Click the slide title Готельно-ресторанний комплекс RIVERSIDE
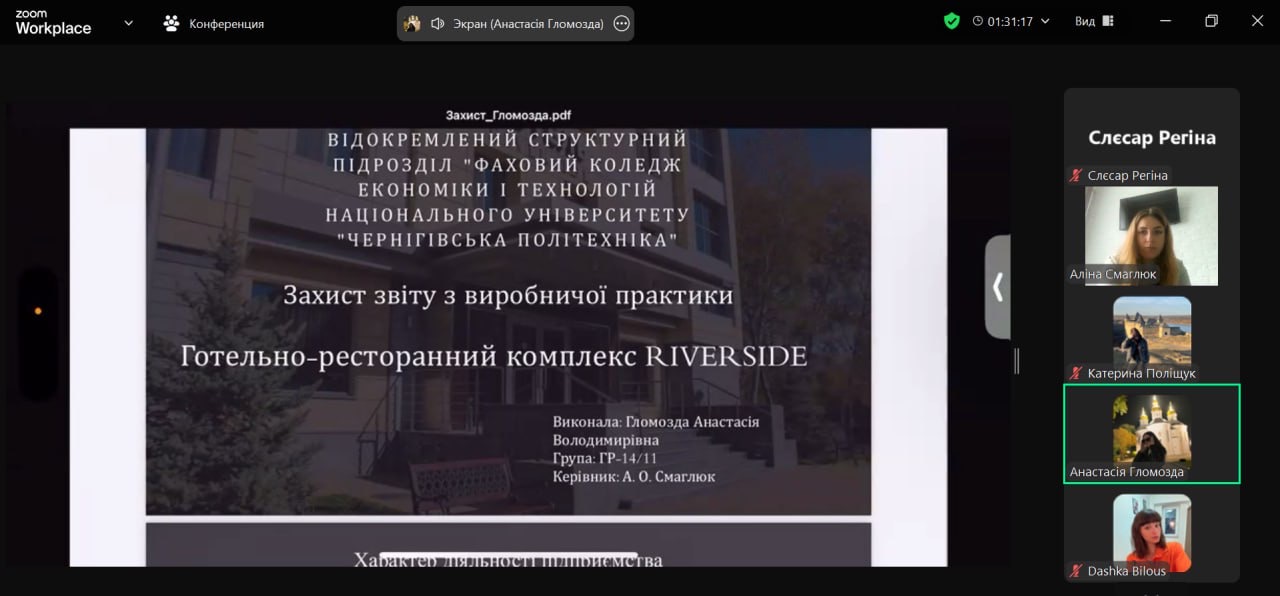The image size is (1280, 596). pos(493,356)
